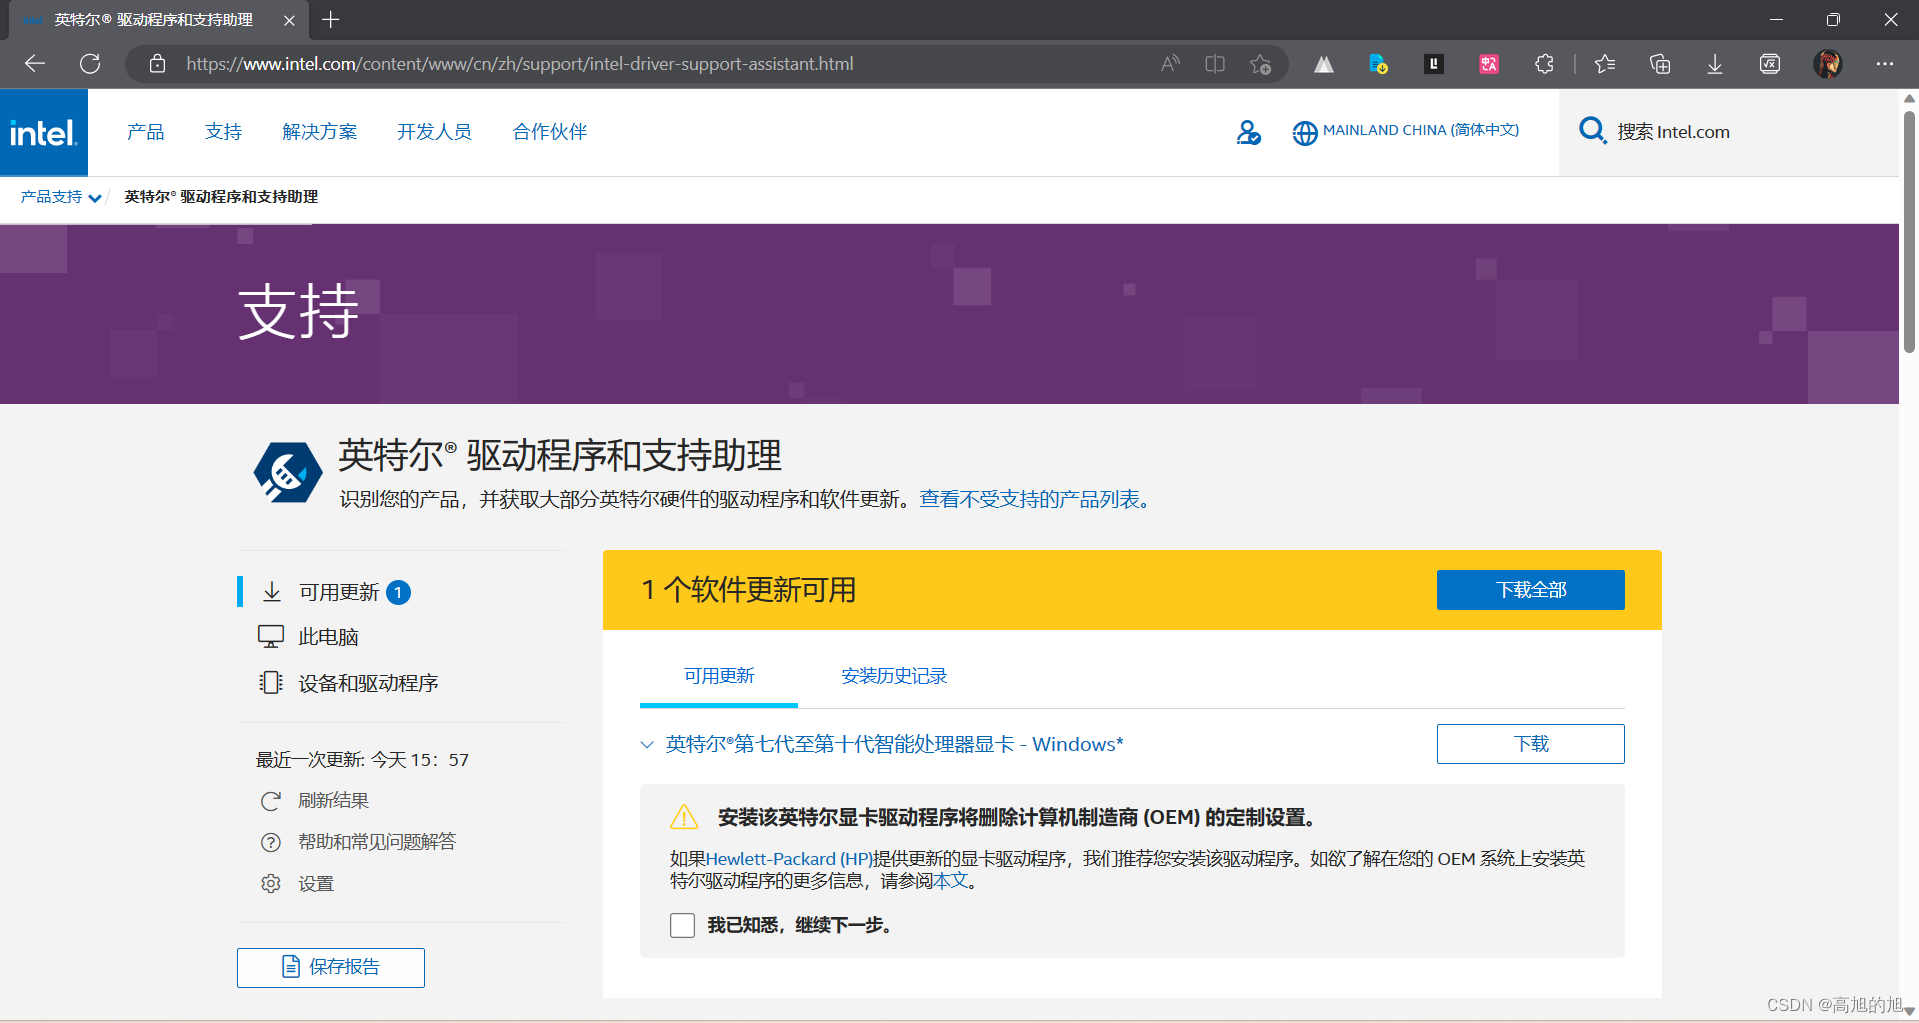The image size is (1919, 1023).
Task: Click the Intel logo
Action: (44, 132)
